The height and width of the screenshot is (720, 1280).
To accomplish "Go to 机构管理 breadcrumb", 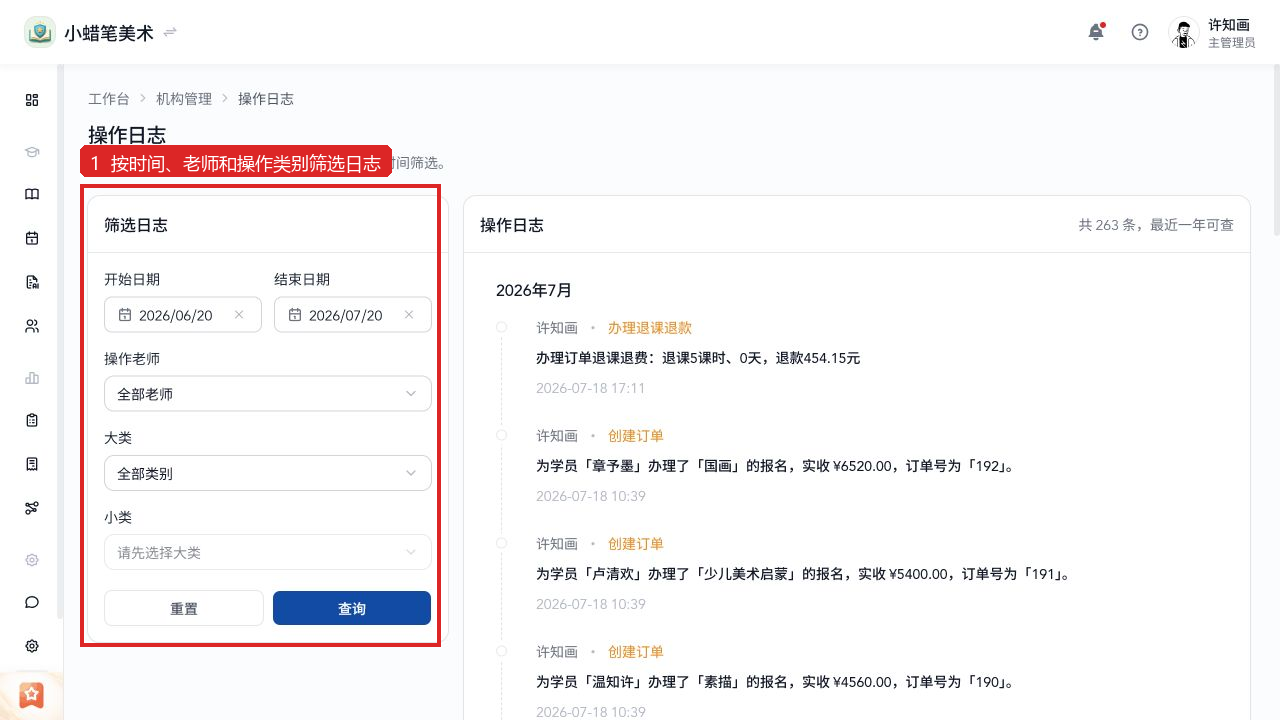I will tap(184, 99).
